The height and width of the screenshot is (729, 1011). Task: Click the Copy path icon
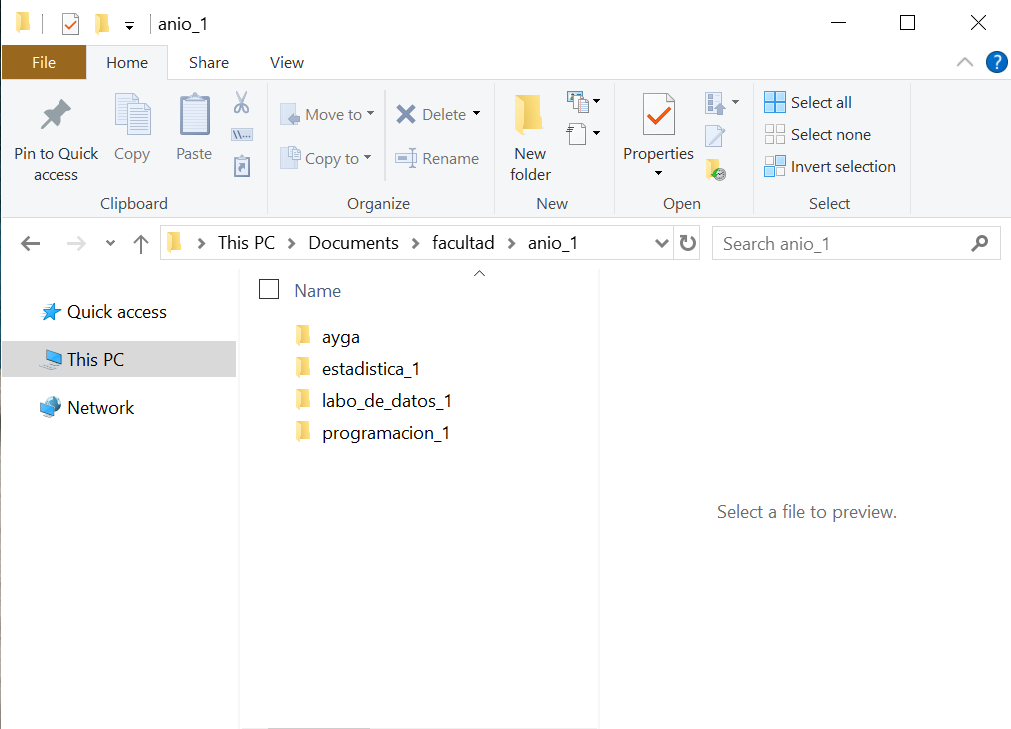tap(241, 134)
